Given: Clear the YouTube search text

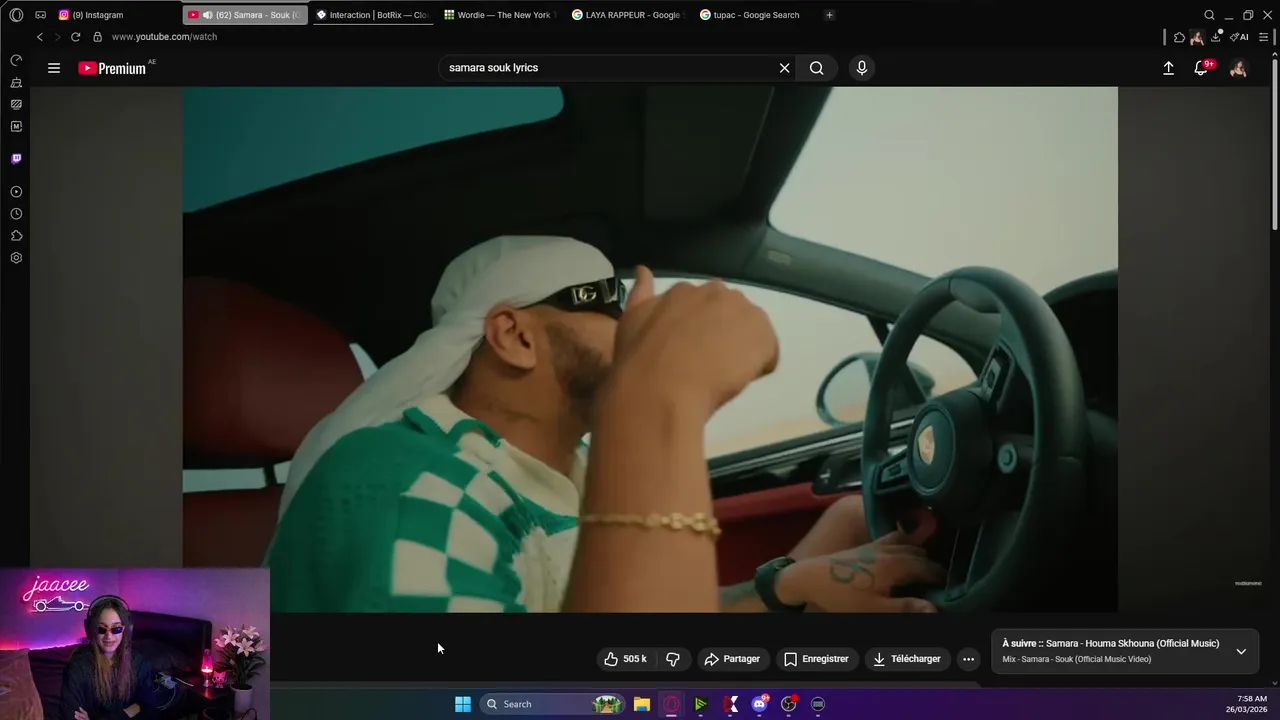Looking at the screenshot, I should (785, 68).
